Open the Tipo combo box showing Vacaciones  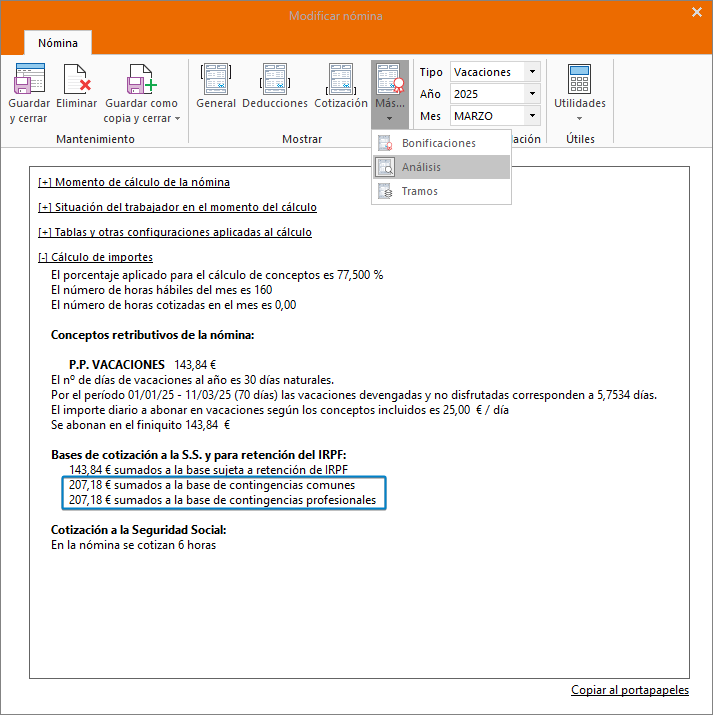(495, 72)
